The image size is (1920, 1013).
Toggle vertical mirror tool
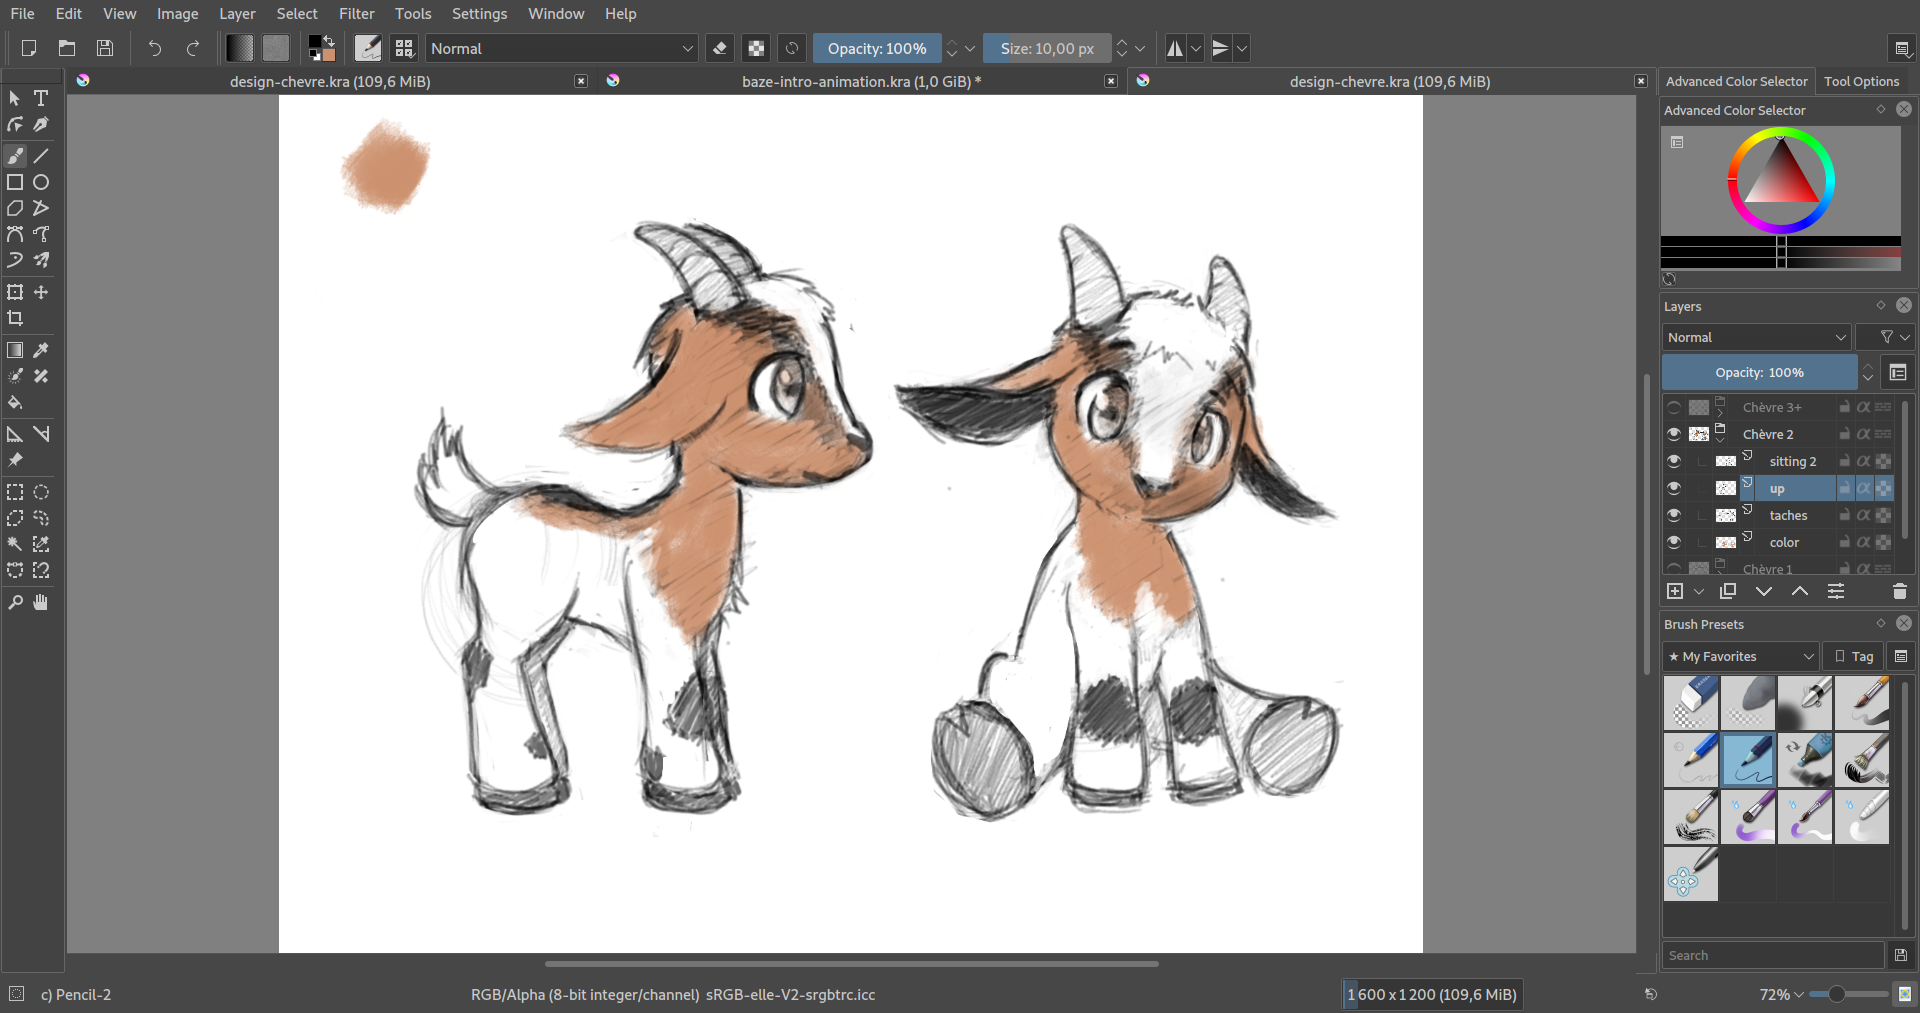pyautogui.click(x=1221, y=48)
